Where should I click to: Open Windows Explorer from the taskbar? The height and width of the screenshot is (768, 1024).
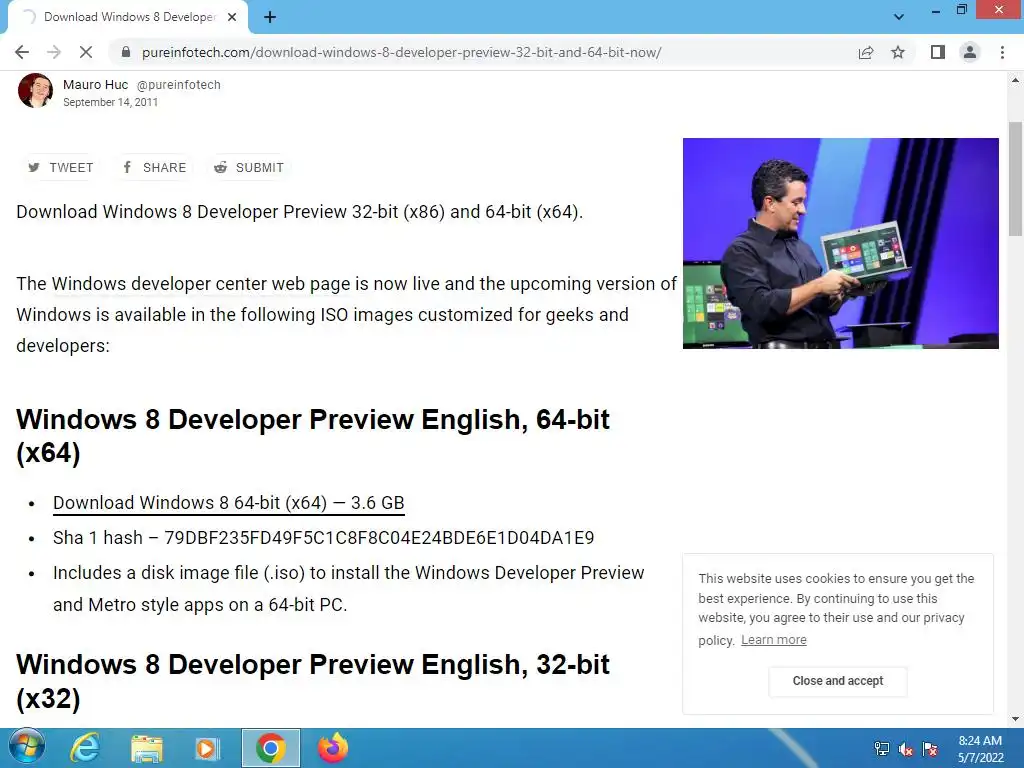[146, 748]
